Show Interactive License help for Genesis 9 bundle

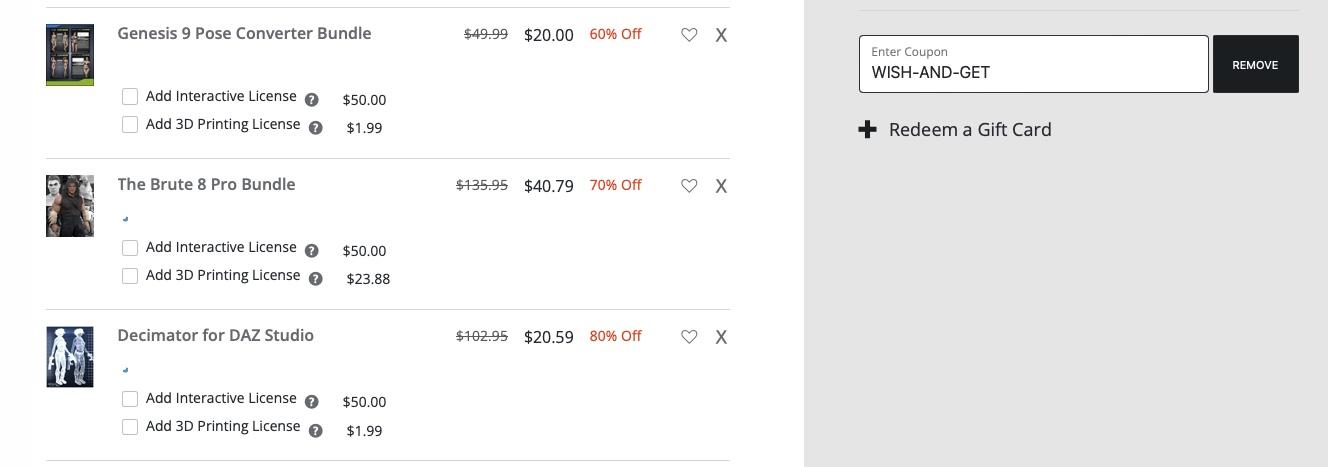point(312,100)
